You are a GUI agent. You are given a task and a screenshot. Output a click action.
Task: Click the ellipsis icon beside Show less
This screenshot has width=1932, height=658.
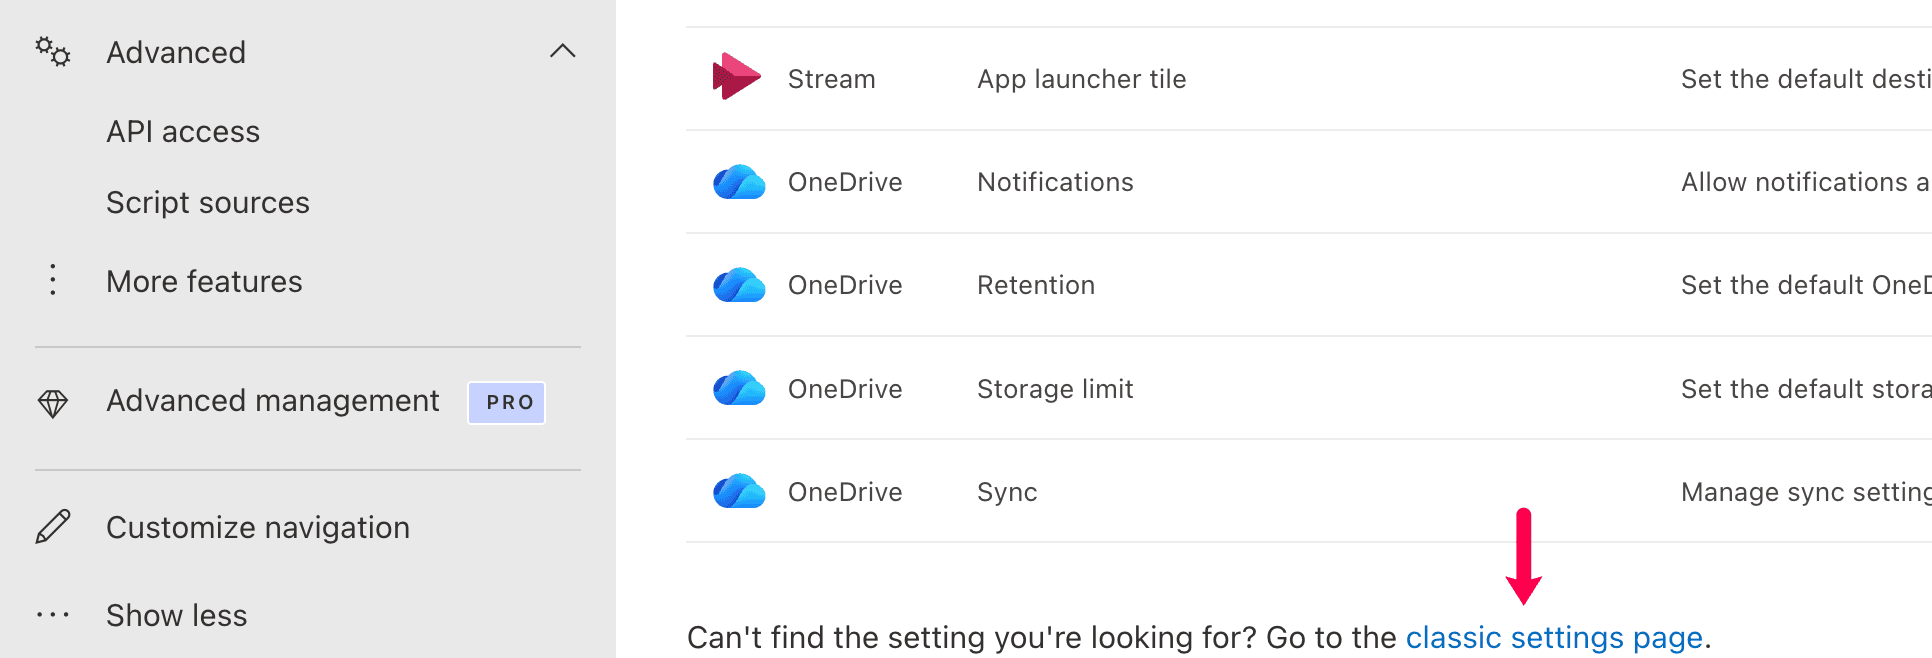click(52, 615)
